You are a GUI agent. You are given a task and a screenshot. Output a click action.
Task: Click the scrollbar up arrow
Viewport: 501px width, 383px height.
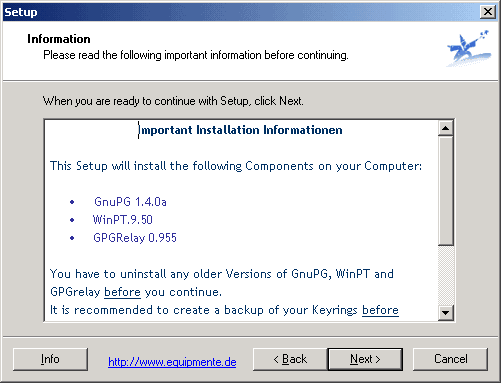point(446,128)
